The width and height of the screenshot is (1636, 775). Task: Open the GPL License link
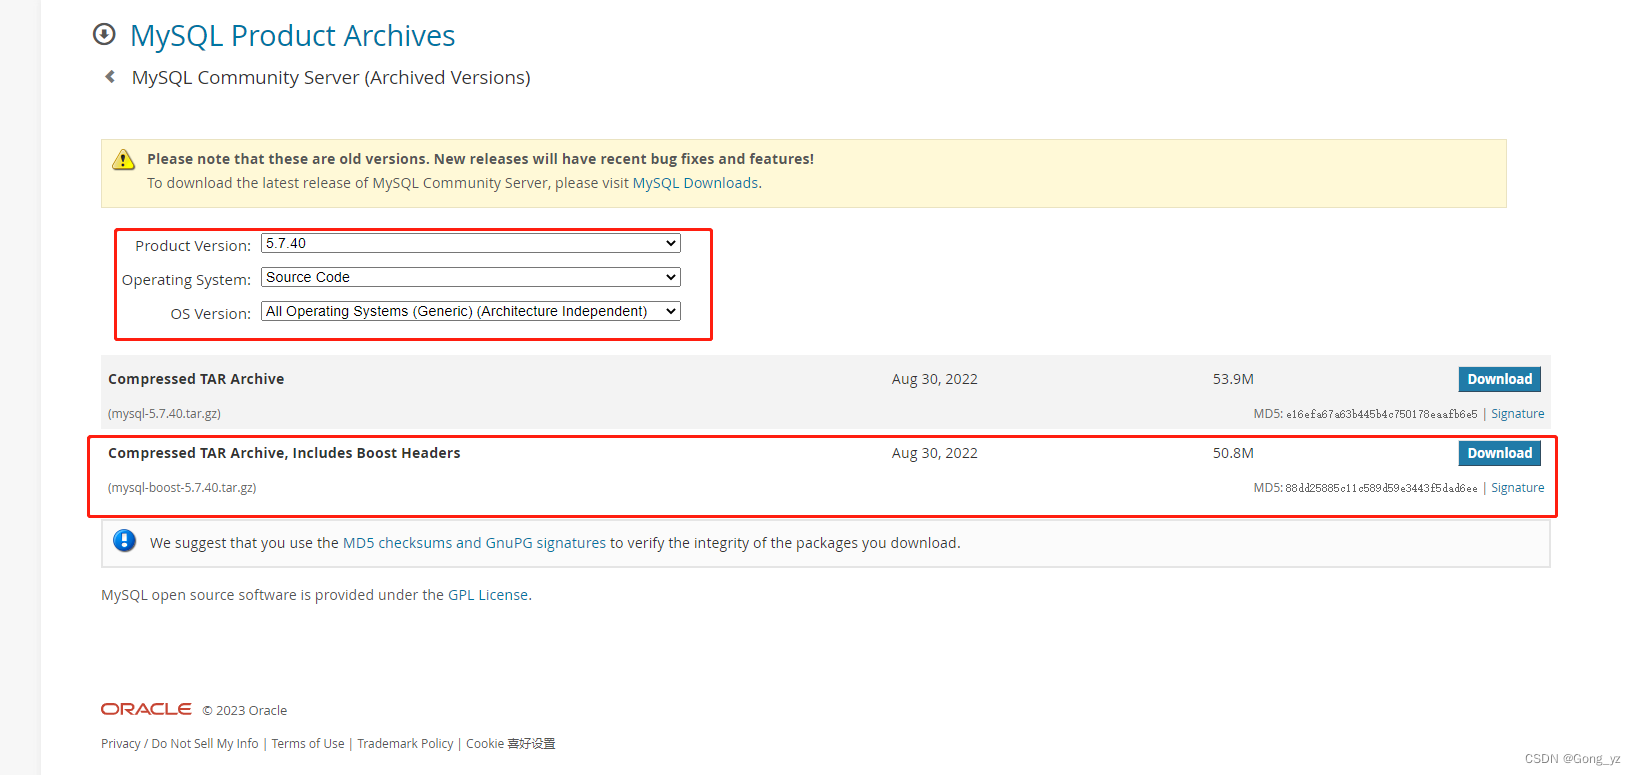[x=488, y=595]
